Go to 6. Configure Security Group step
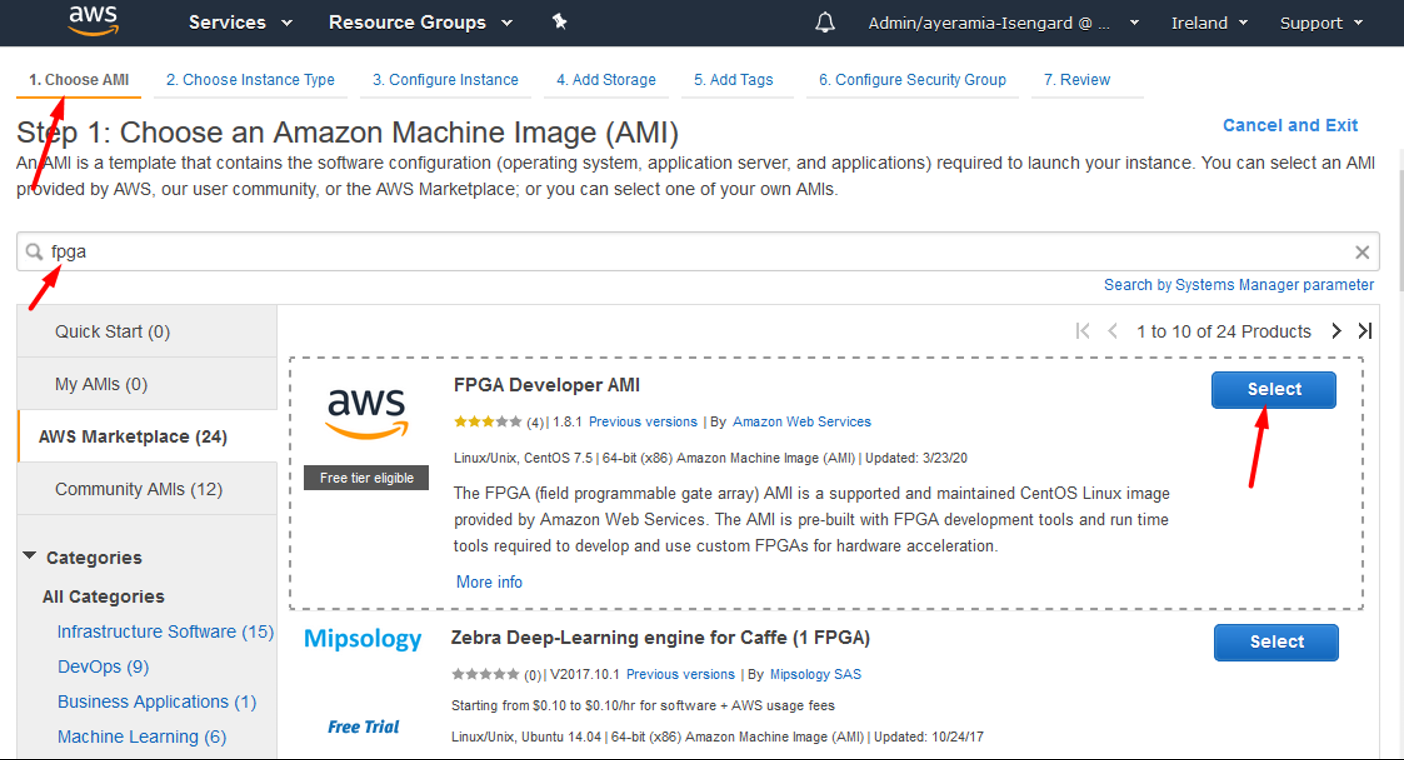This screenshot has width=1404, height=760. (x=912, y=80)
